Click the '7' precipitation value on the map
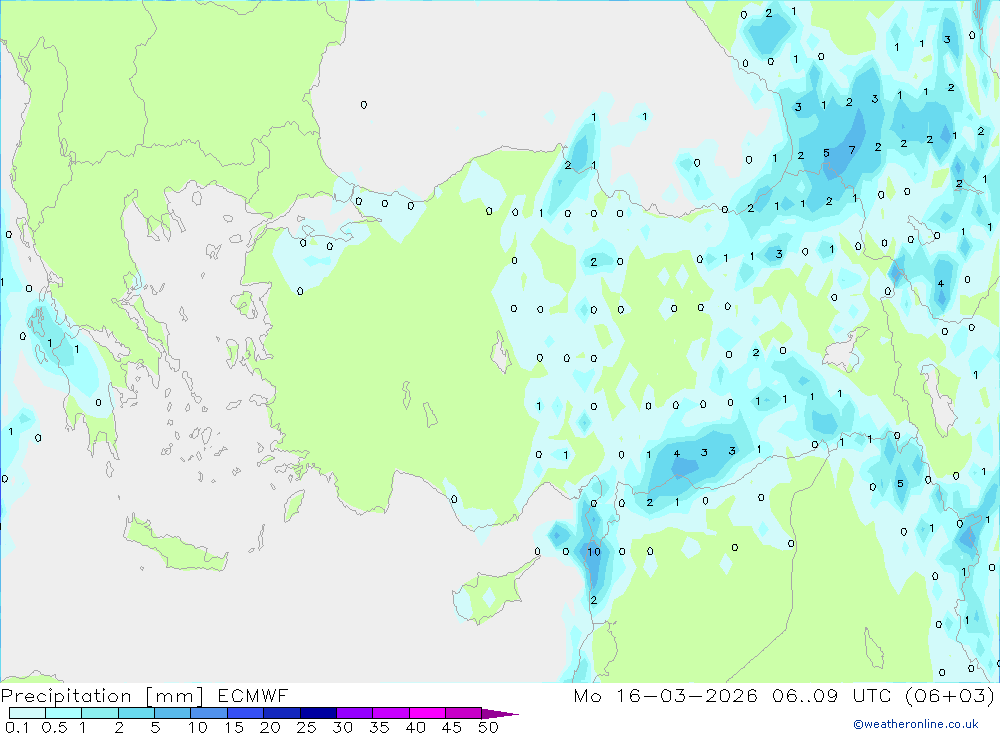 pyautogui.click(x=852, y=150)
